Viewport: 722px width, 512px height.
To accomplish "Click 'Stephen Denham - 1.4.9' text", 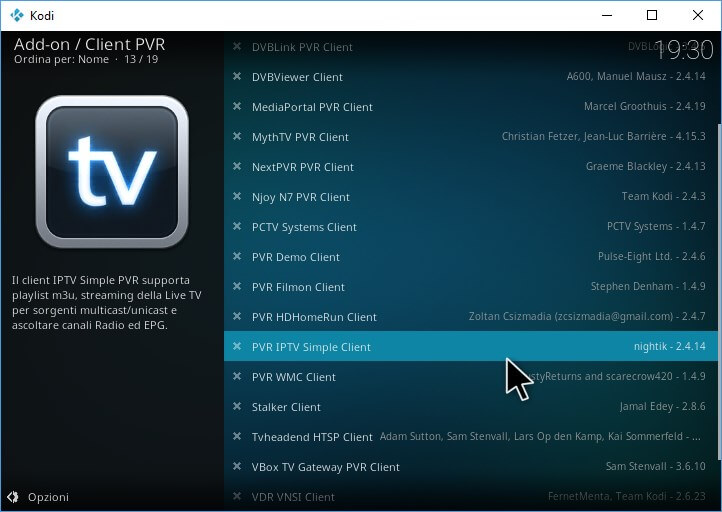I will point(648,286).
